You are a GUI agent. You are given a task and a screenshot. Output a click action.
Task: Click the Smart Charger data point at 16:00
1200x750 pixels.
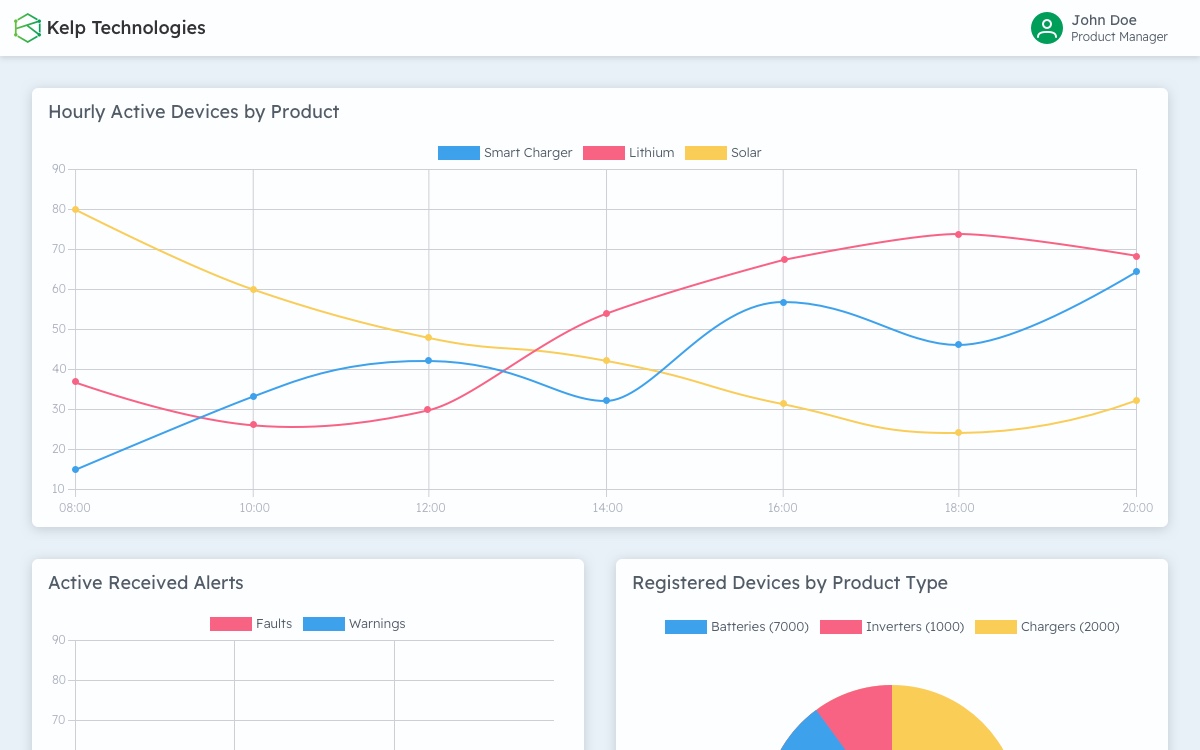[783, 301]
